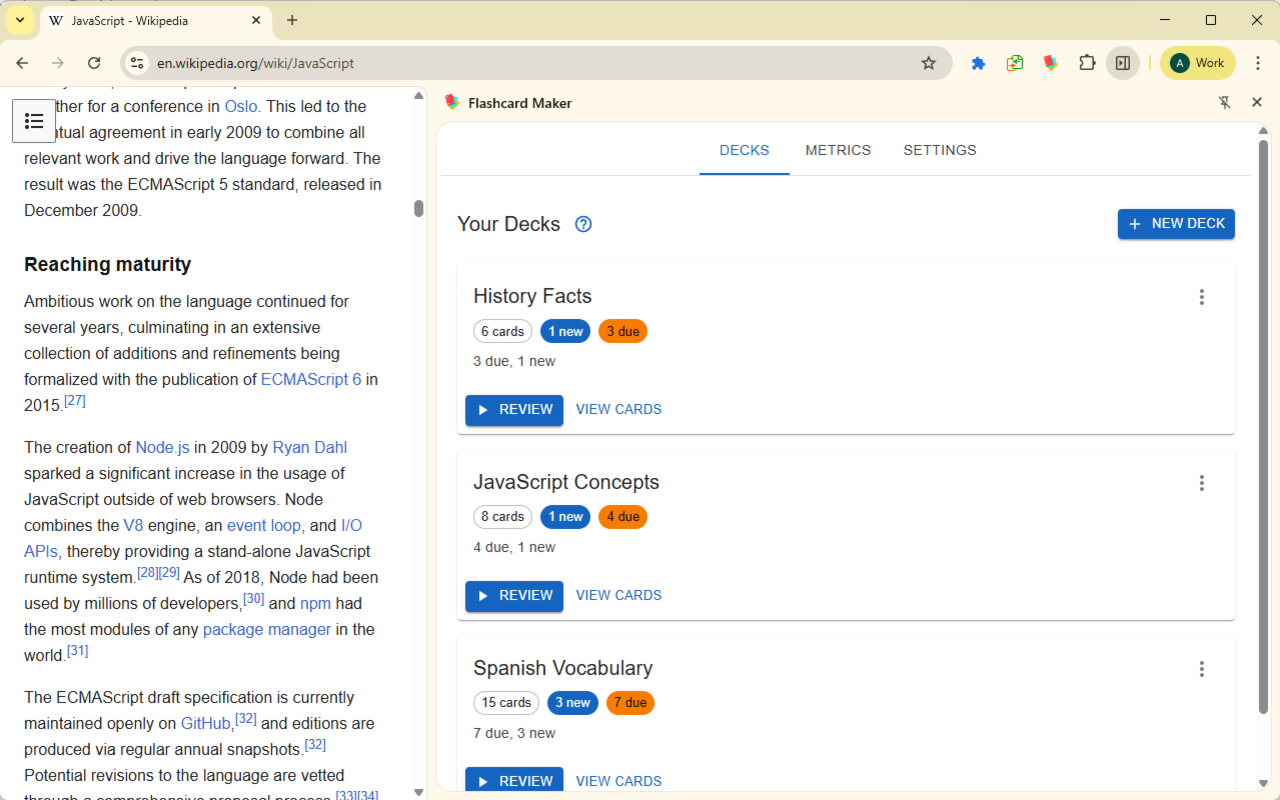Screen dimensions: 1280x800
Task: Unpin the Flashcard Maker side panel
Action: pos(1225,102)
